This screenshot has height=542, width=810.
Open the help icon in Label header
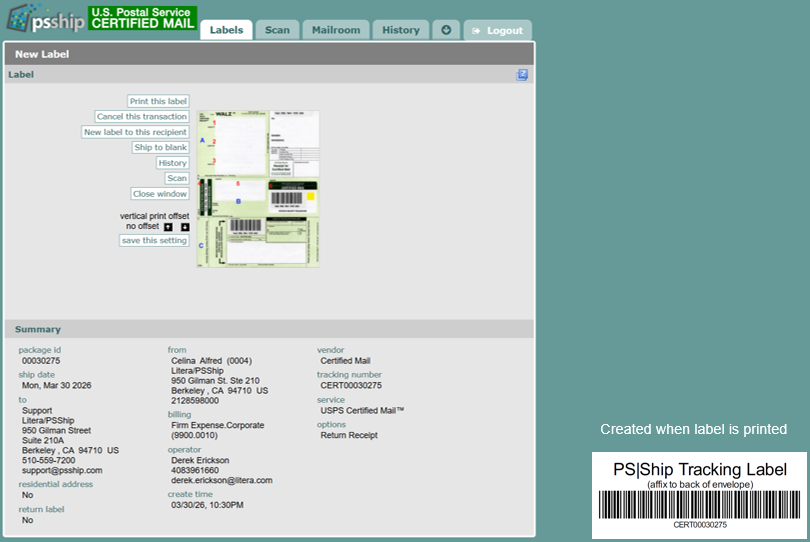(x=522, y=75)
